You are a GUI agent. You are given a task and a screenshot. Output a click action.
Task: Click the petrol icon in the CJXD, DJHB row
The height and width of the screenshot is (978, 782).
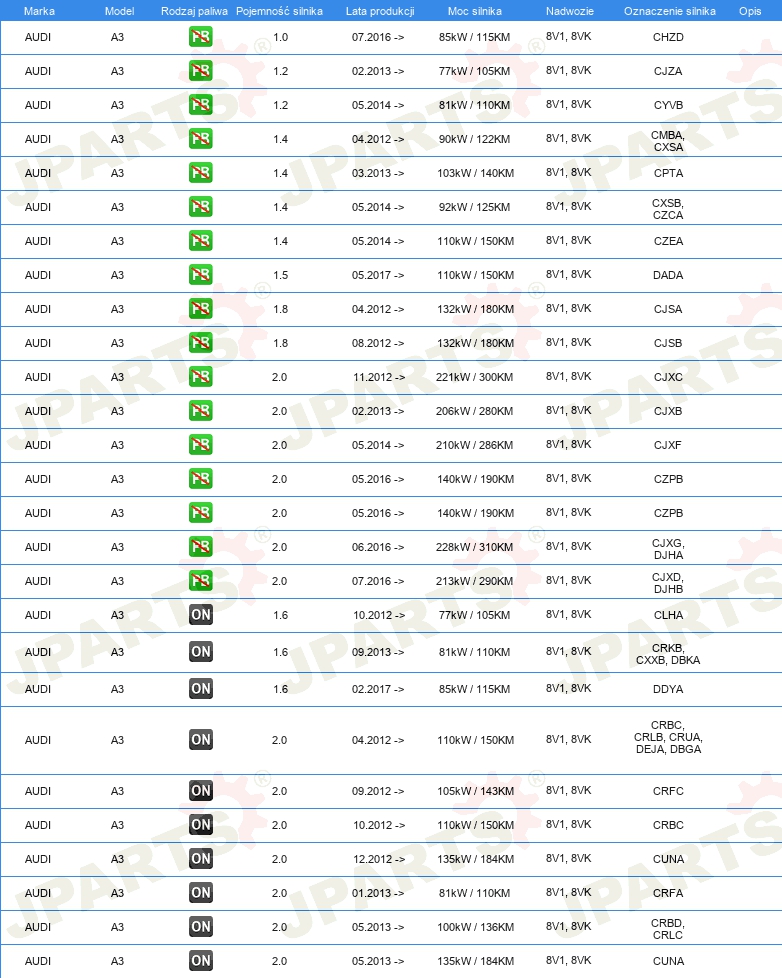coord(200,581)
